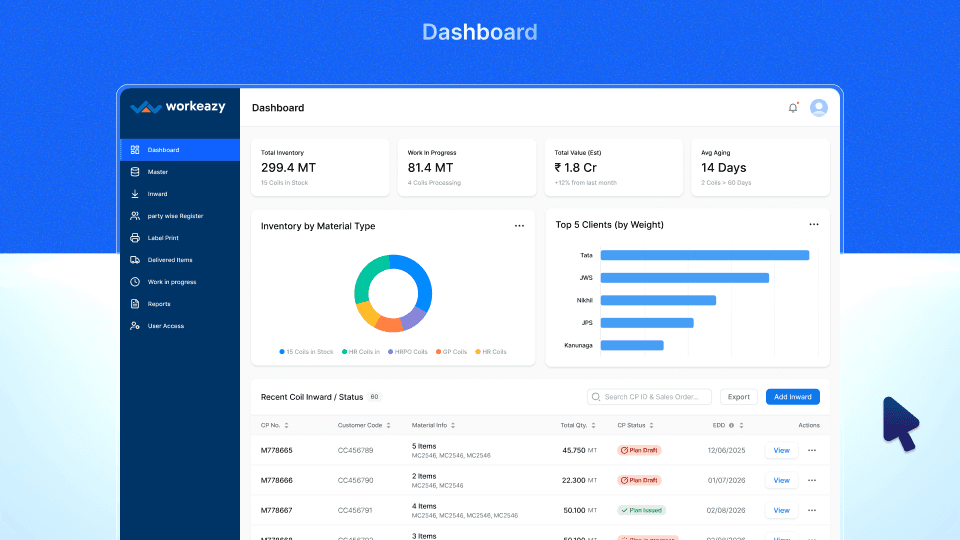The height and width of the screenshot is (540, 960).
Task: Click the Kanunaga bar in chart
Action: pos(632,345)
